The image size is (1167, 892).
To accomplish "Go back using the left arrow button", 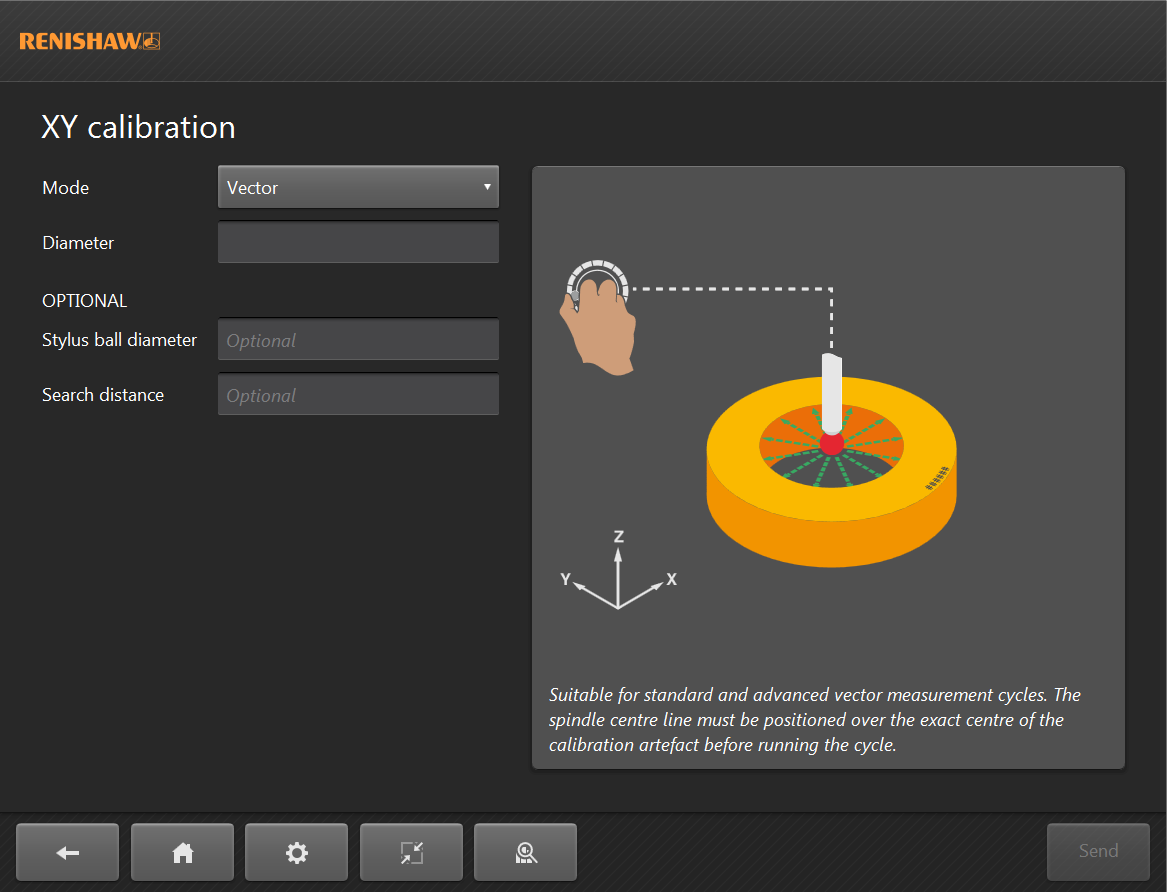I will [67, 852].
